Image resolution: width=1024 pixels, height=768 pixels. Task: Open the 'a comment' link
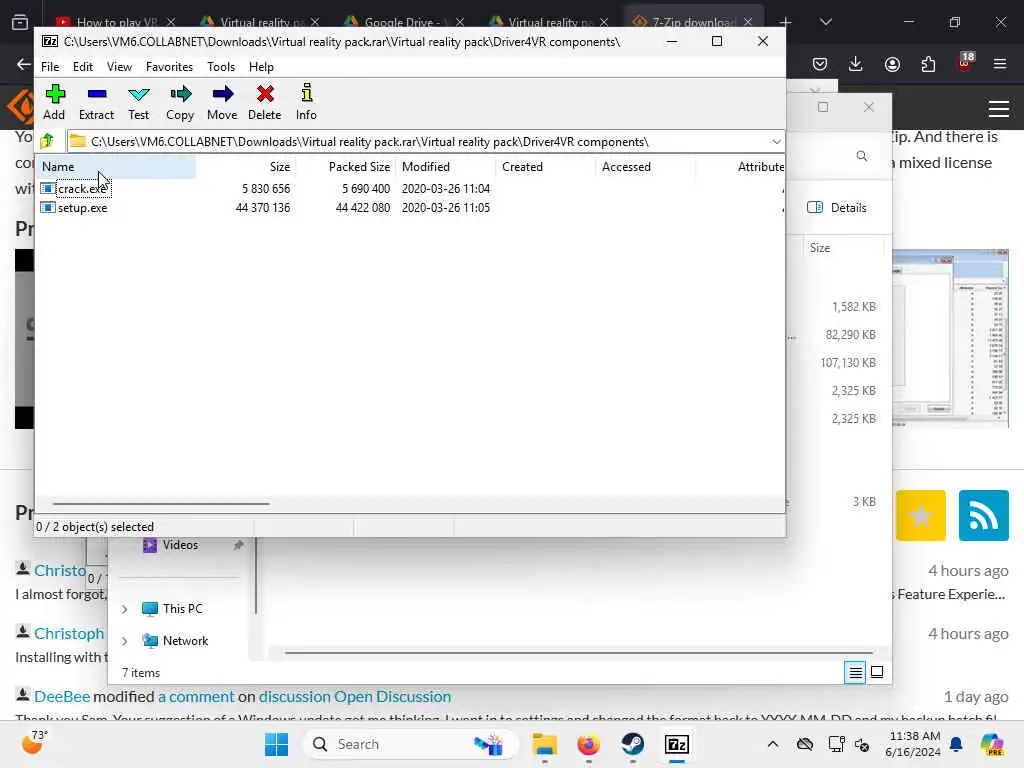coord(196,696)
